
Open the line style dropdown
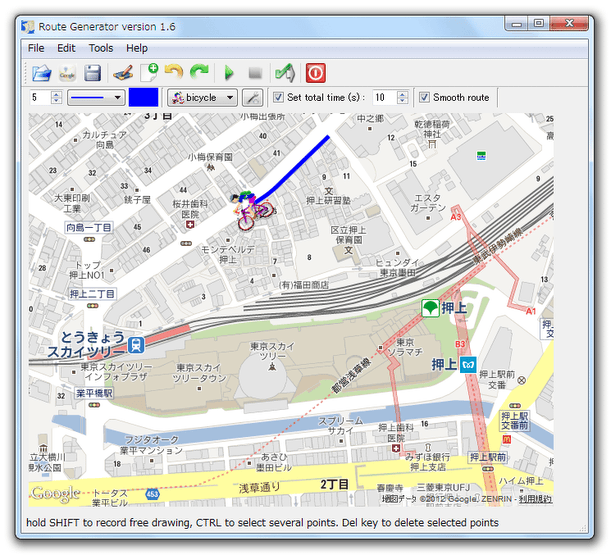[x=96, y=97]
